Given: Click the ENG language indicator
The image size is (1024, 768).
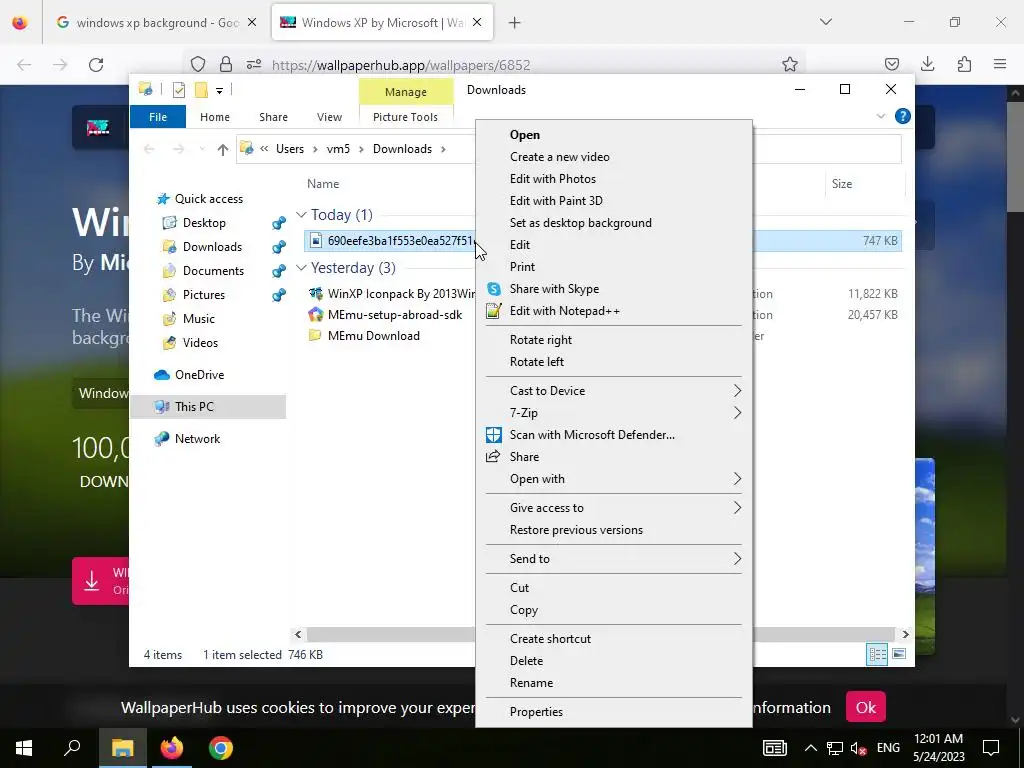Looking at the screenshot, I should click(888, 748).
